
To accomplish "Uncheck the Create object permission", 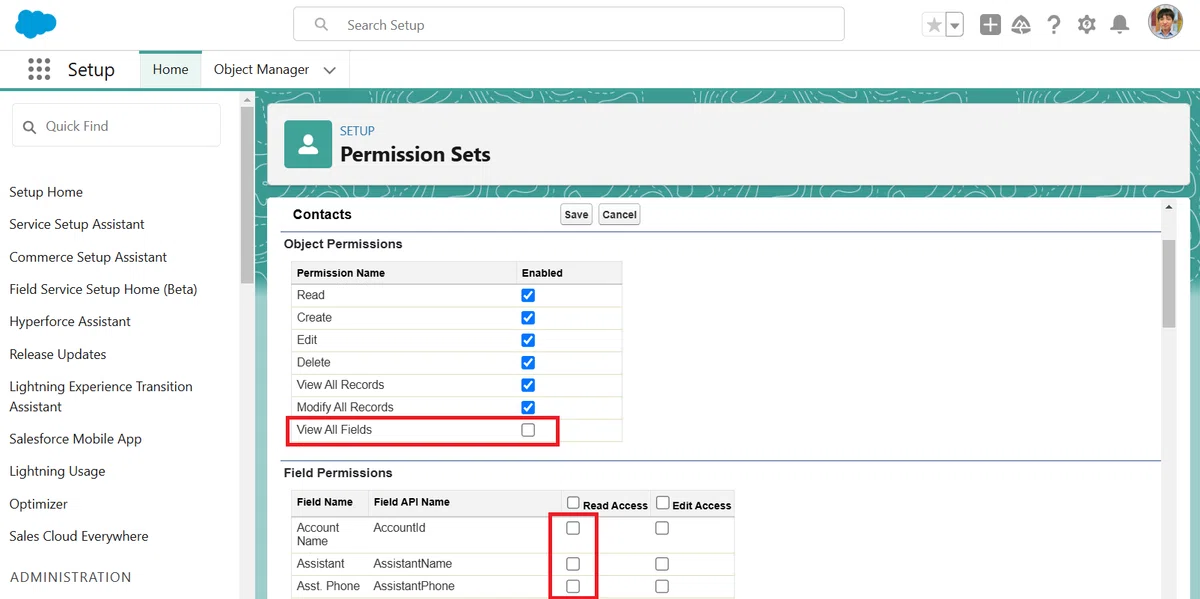I will (528, 318).
